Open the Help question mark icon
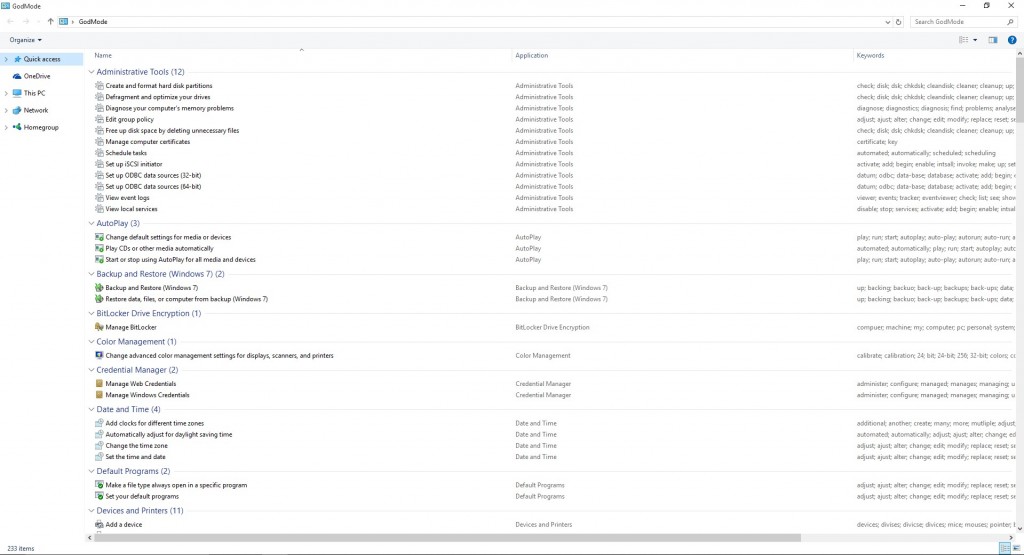Viewport: 1024px width, 555px height. [1012, 40]
